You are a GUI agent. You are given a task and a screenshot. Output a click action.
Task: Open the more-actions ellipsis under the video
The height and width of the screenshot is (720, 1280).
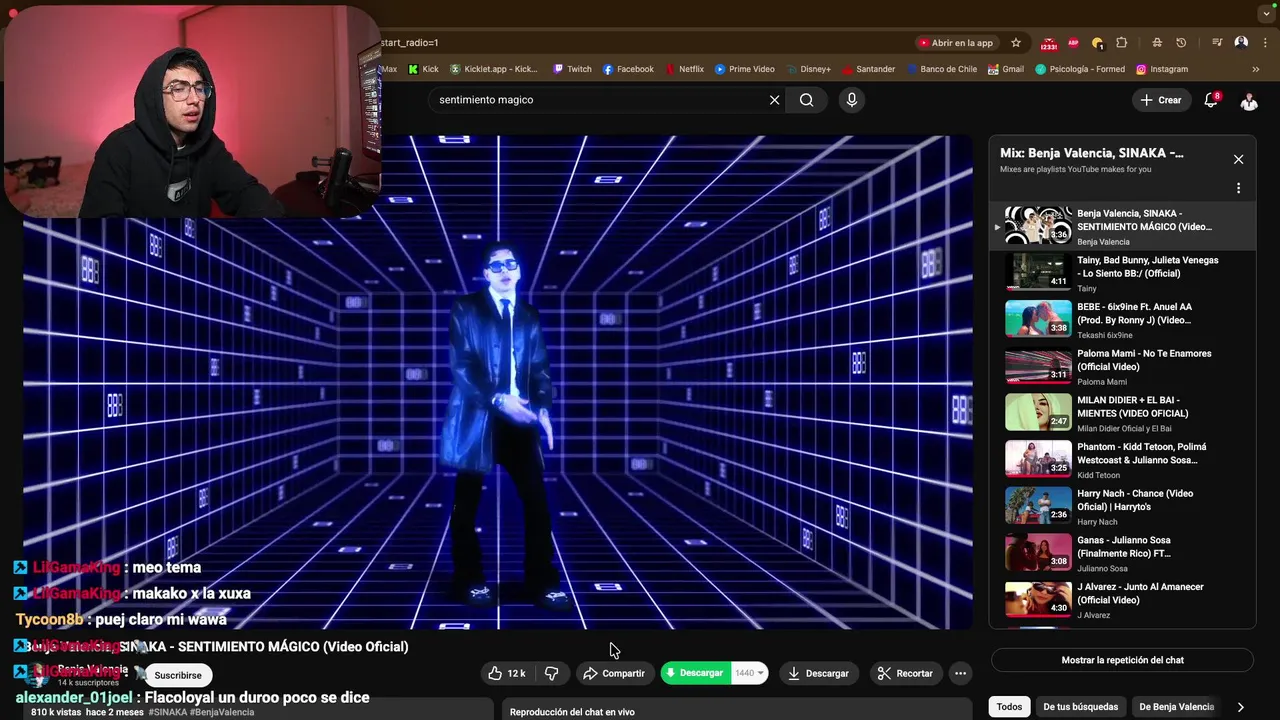coord(960,673)
